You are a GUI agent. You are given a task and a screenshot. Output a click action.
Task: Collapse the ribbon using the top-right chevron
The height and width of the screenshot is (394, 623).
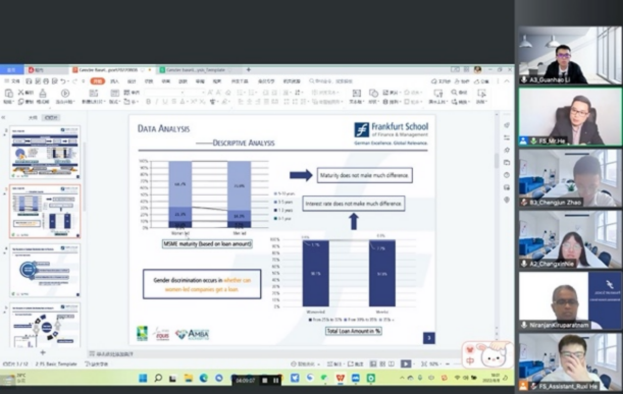click(507, 81)
